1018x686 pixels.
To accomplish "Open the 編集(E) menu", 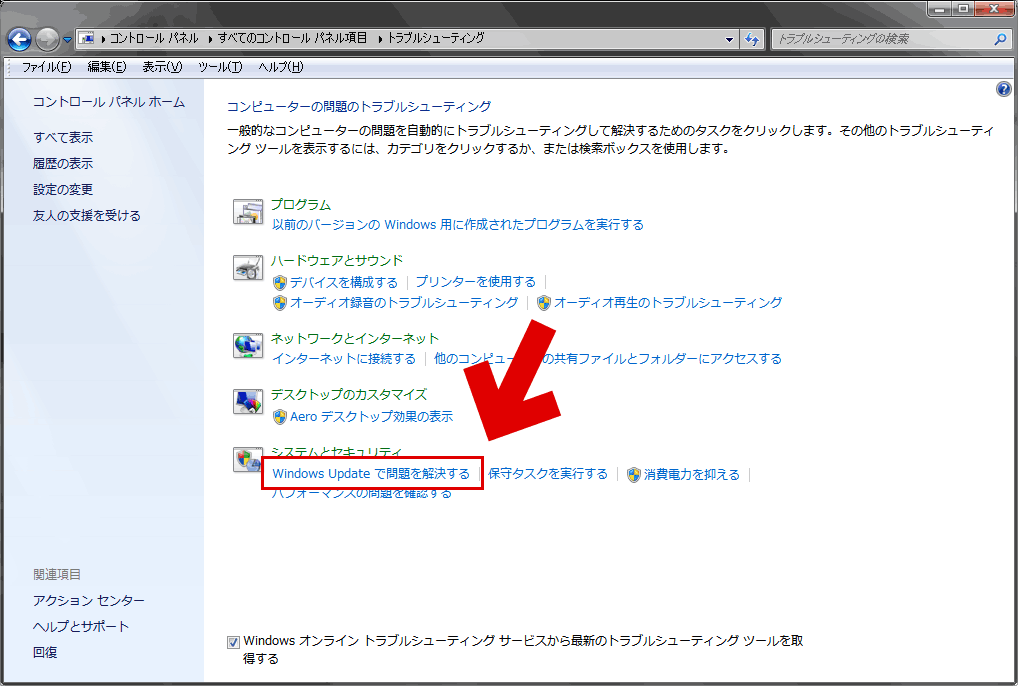I will pyautogui.click(x=106, y=67).
